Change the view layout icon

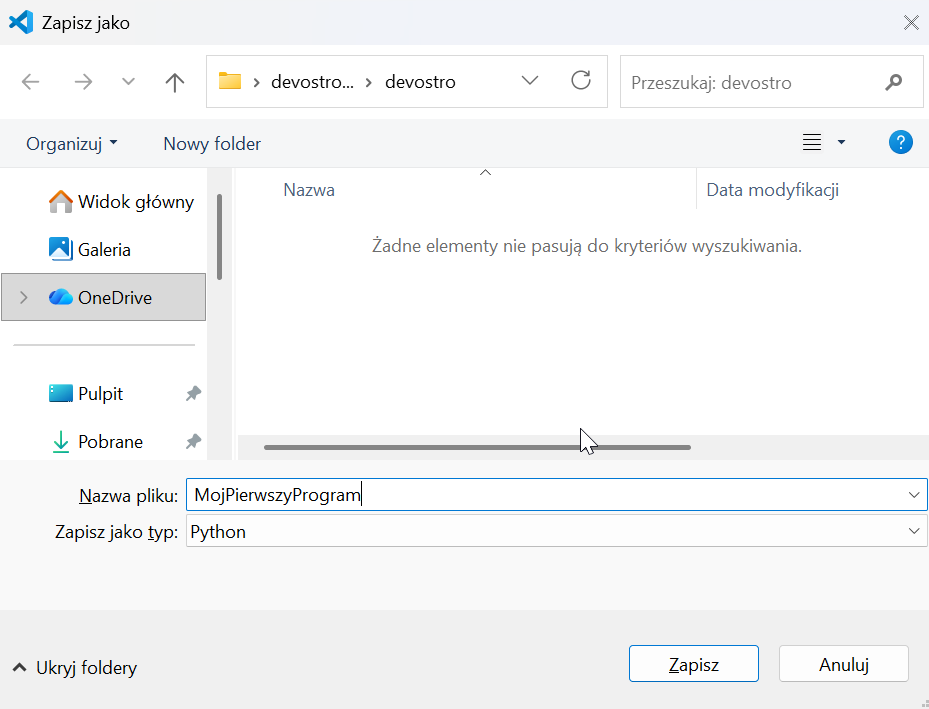pyautogui.click(x=812, y=142)
